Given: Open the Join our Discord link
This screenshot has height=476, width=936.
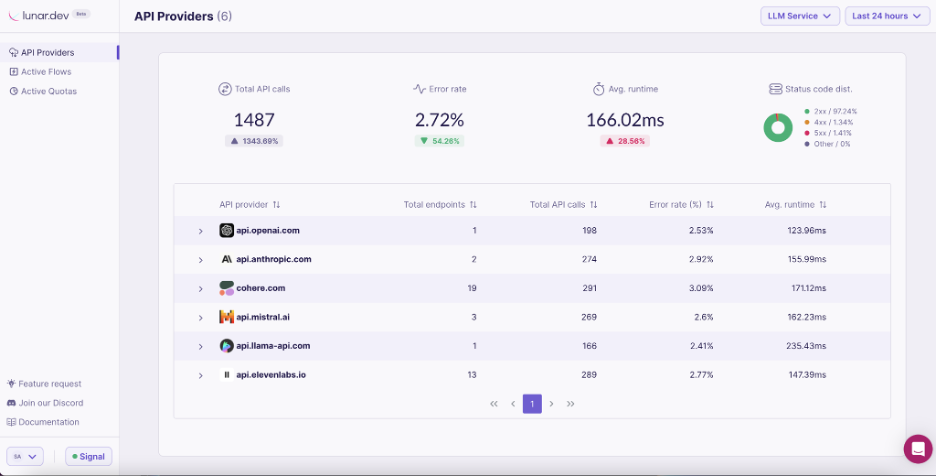Looking at the screenshot, I should pos(45,403).
